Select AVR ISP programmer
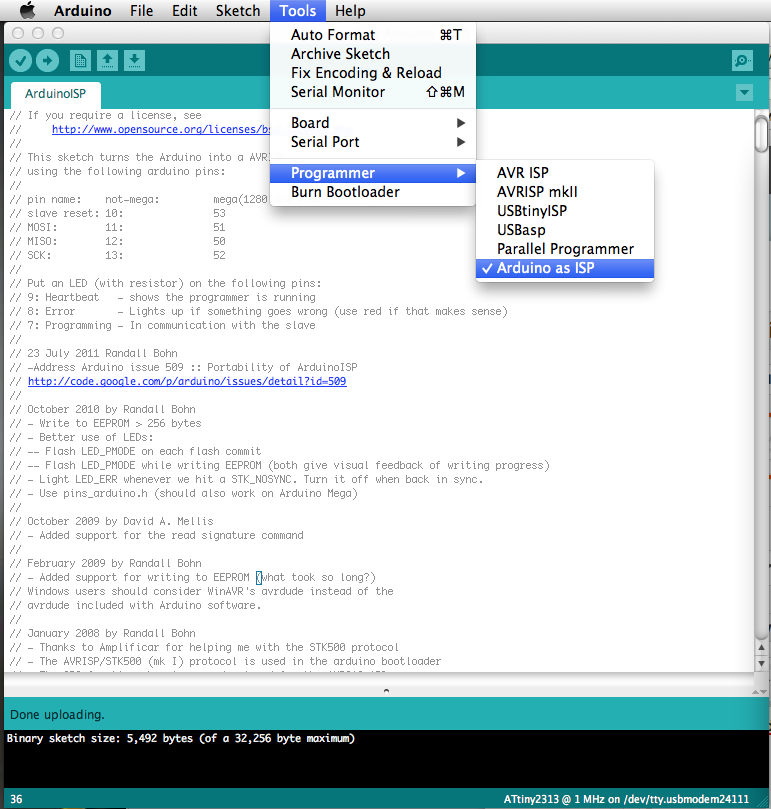Image resolution: width=771 pixels, height=809 pixels. coord(565,173)
